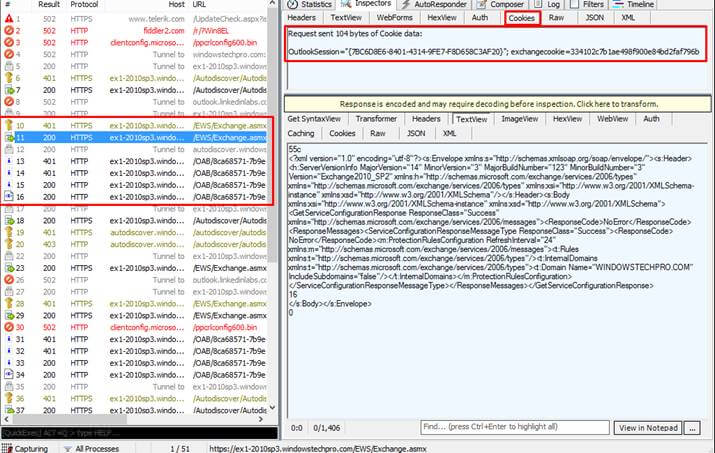Click the session list scroll down arrow
Viewport: 715px width, 453px height.
272,407
